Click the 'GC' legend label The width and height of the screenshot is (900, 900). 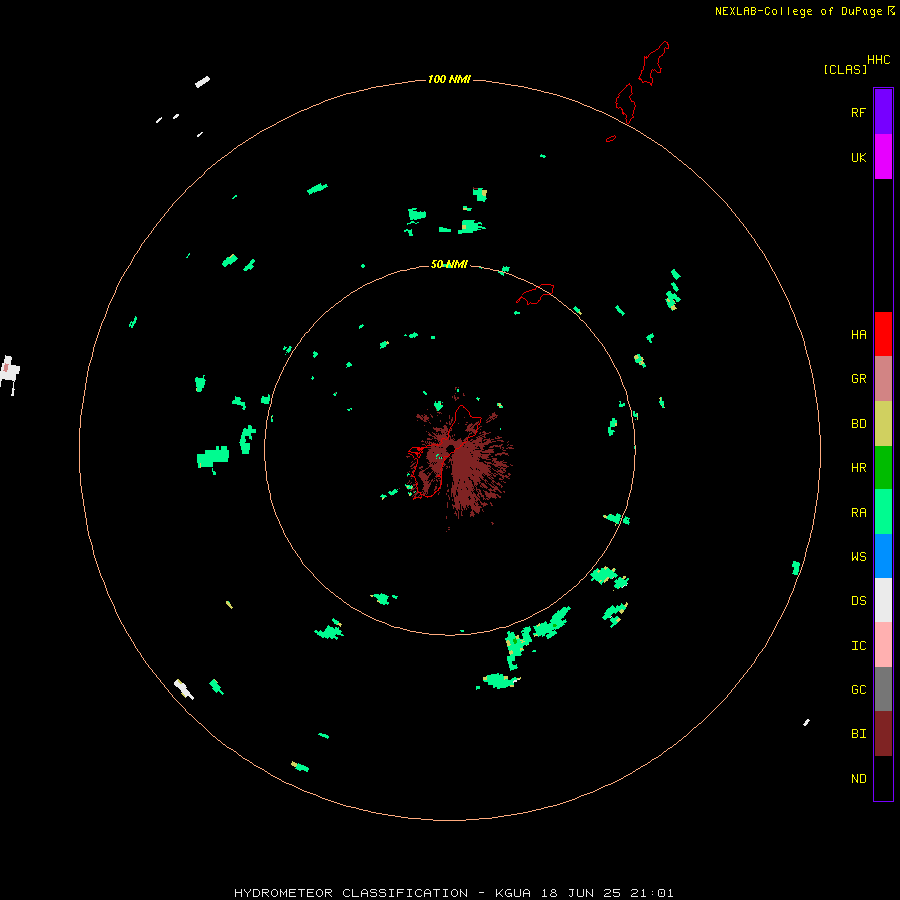click(x=858, y=689)
